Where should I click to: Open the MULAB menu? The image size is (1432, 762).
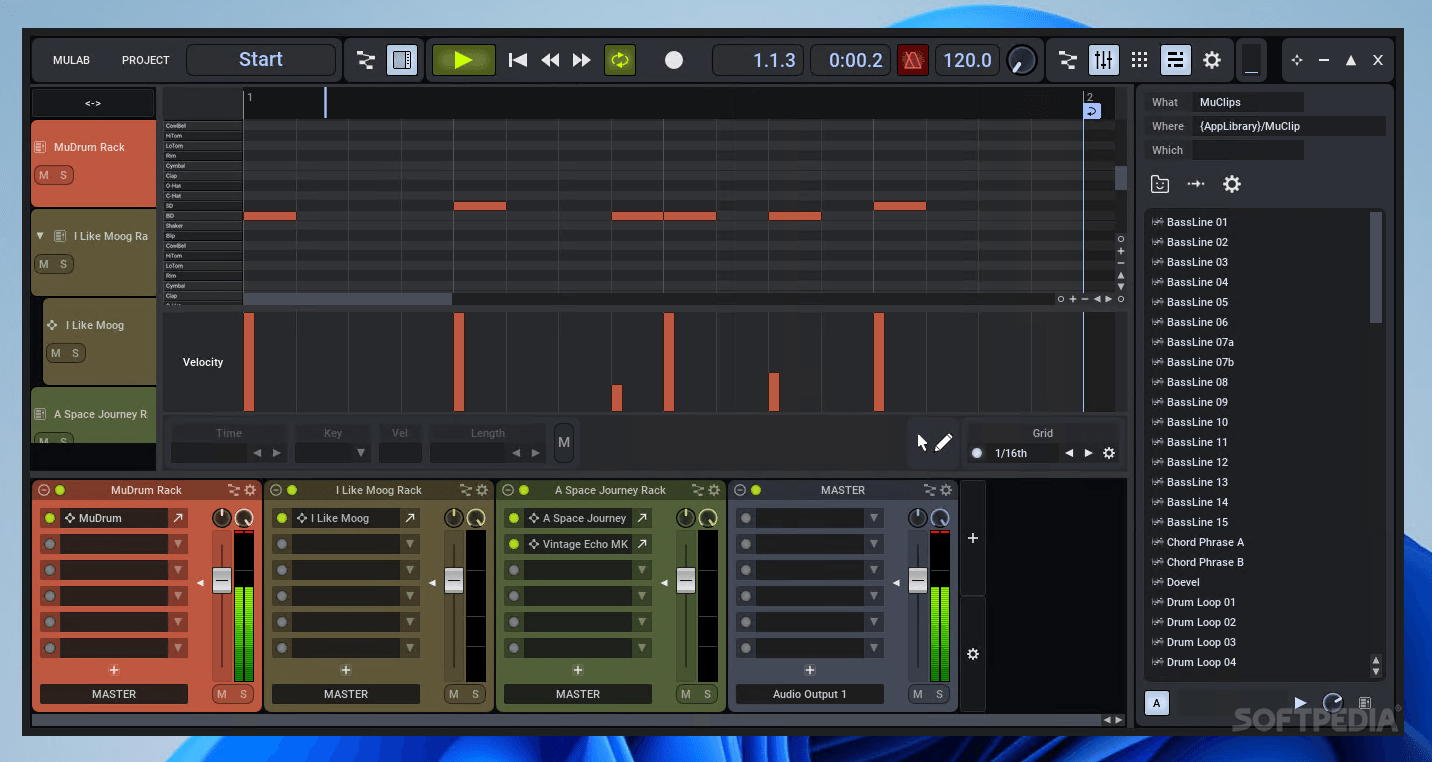tap(71, 60)
